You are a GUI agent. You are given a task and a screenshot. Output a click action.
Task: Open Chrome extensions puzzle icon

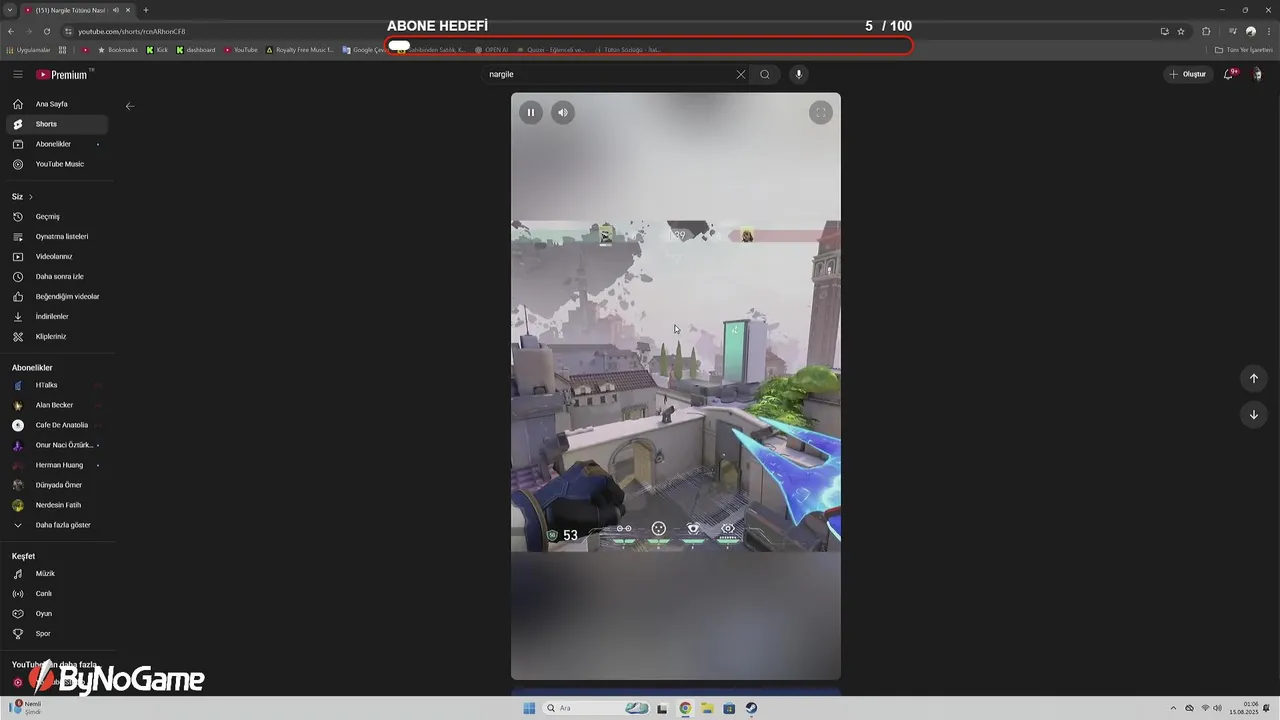point(1206,31)
